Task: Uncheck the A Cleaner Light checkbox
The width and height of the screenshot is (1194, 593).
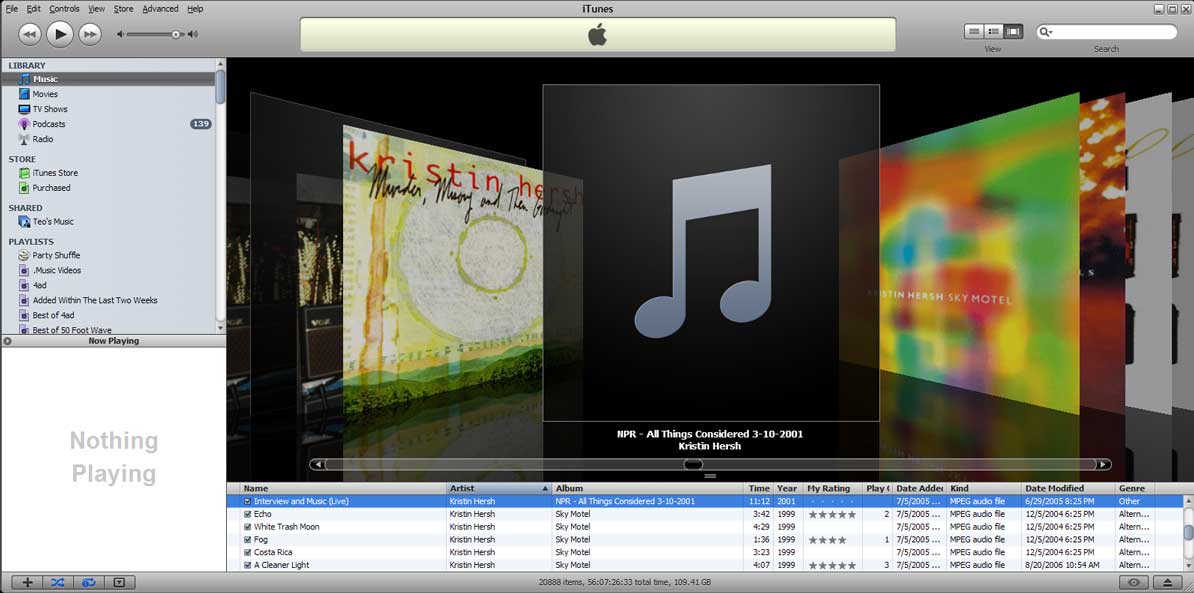Action: pyautogui.click(x=247, y=566)
